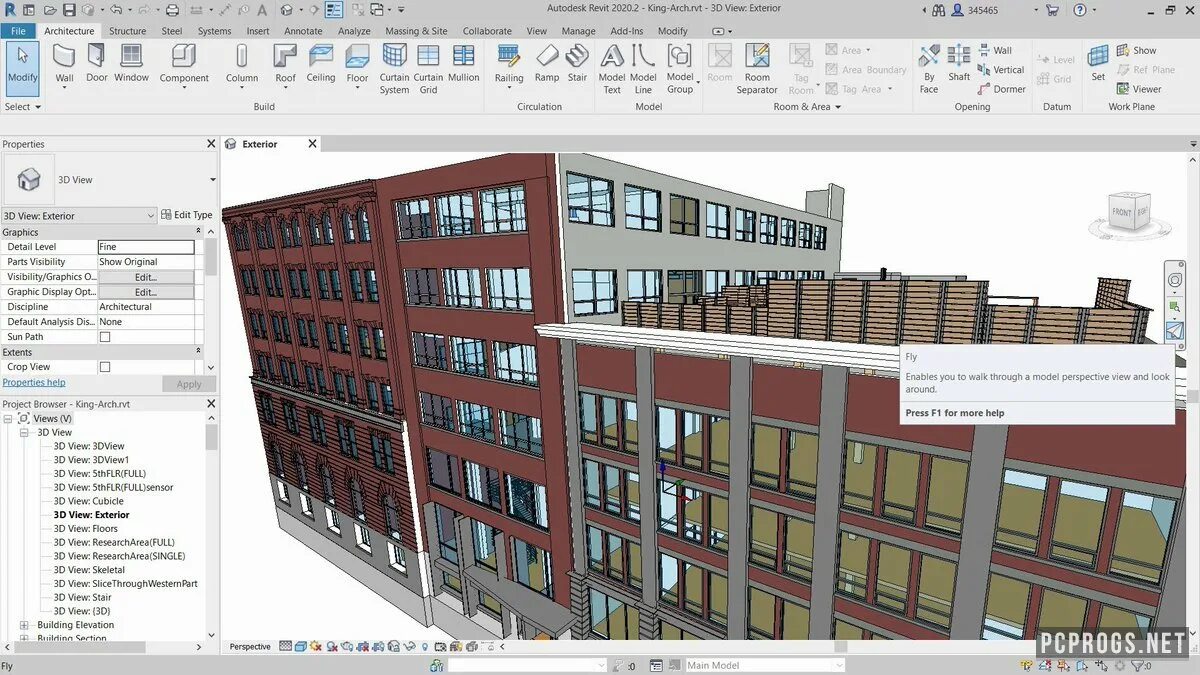Select the Model Text tool
The width and height of the screenshot is (1200, 675).
[612, 69]
